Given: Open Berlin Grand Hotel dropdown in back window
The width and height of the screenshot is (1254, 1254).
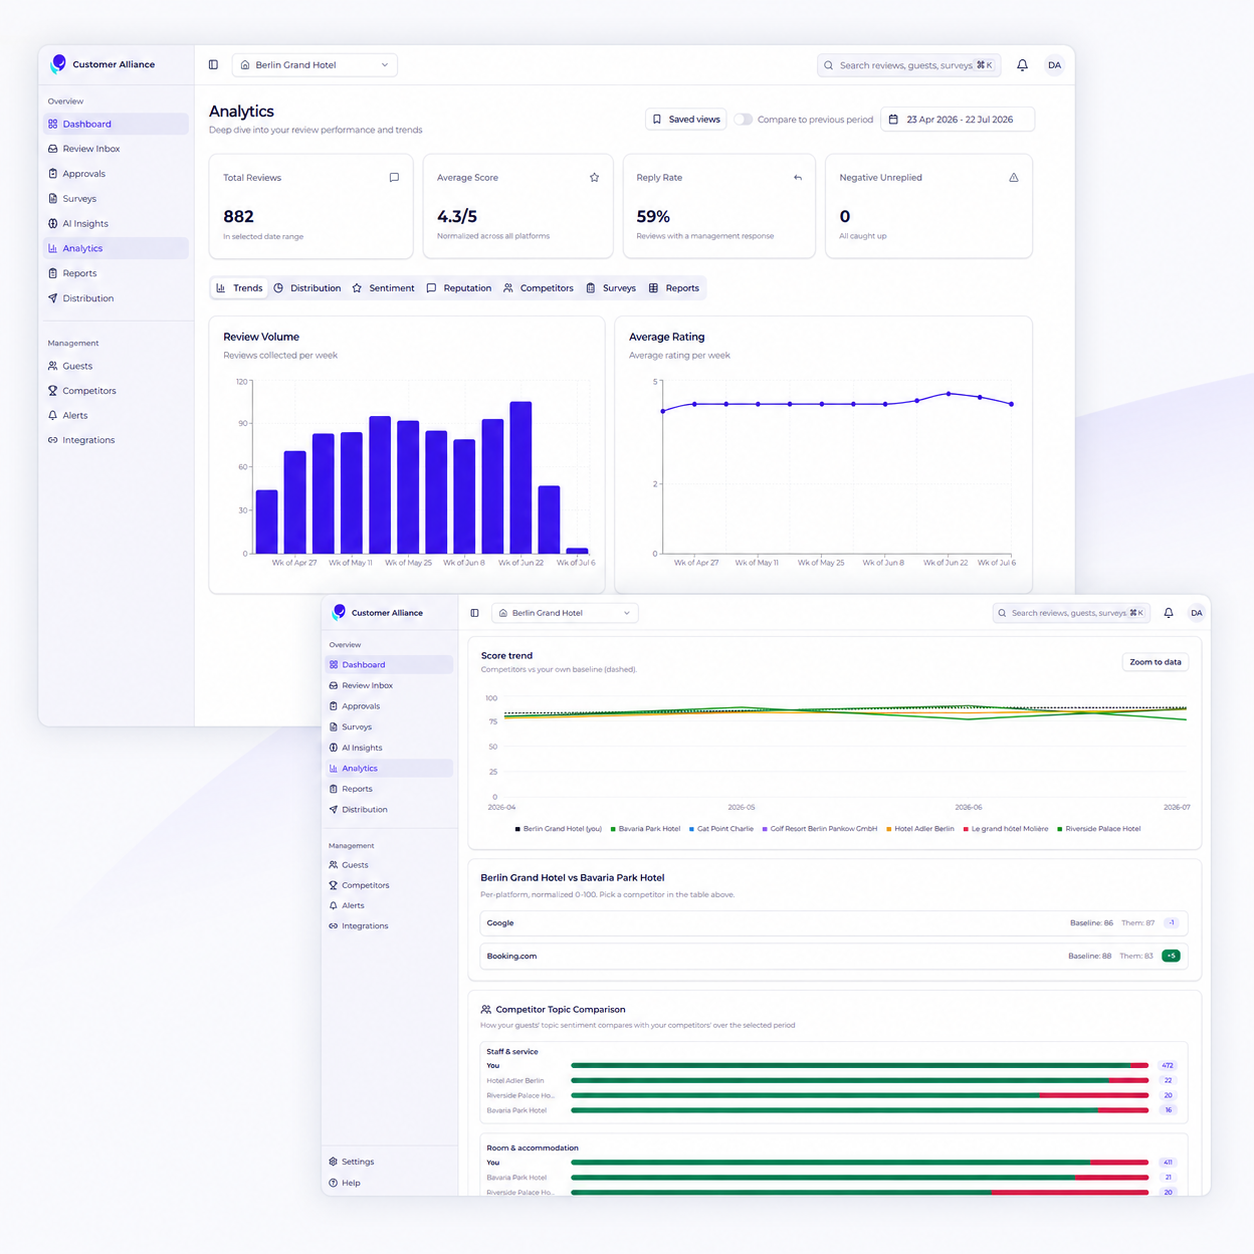Looking at the screenshot, I should pyautogui.click(x=315, y=65).
